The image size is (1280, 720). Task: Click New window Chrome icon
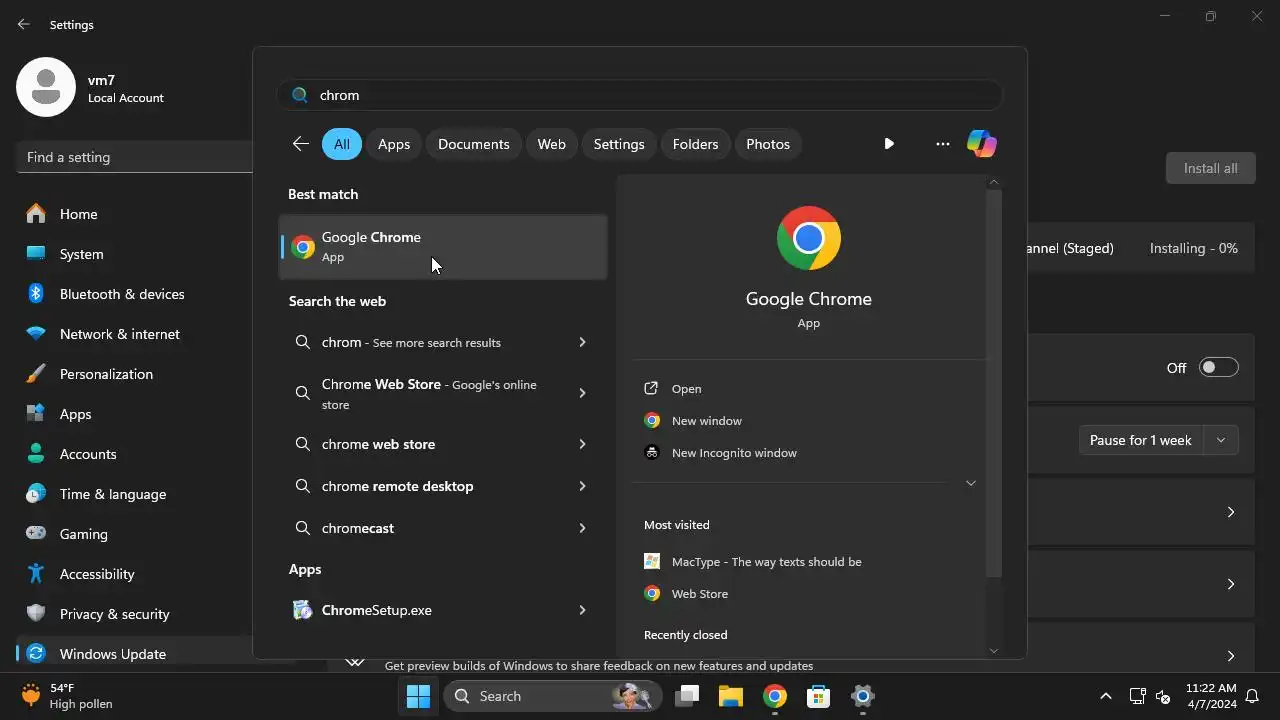coord(652,421)
